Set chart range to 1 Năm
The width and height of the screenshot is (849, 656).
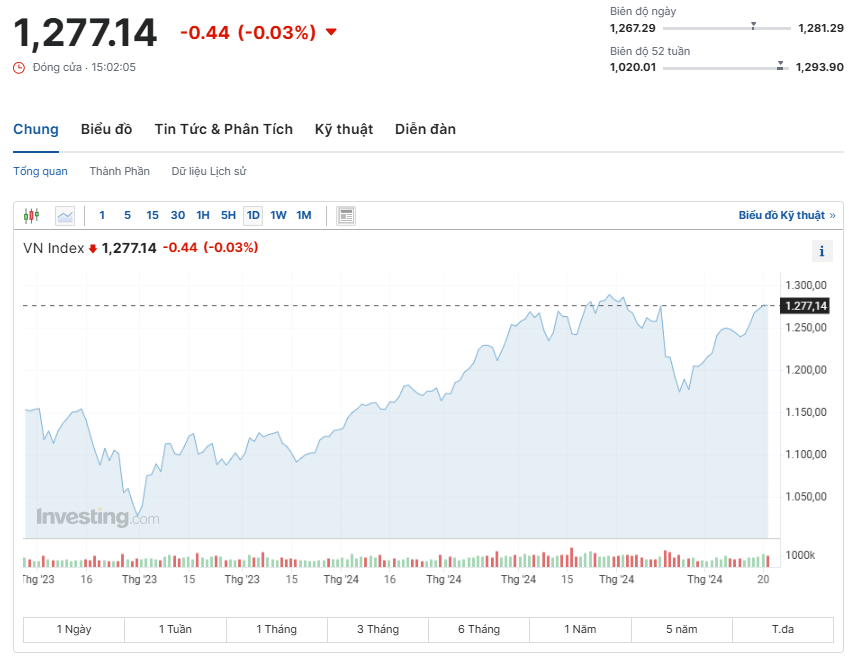click(x=580, y=629)
